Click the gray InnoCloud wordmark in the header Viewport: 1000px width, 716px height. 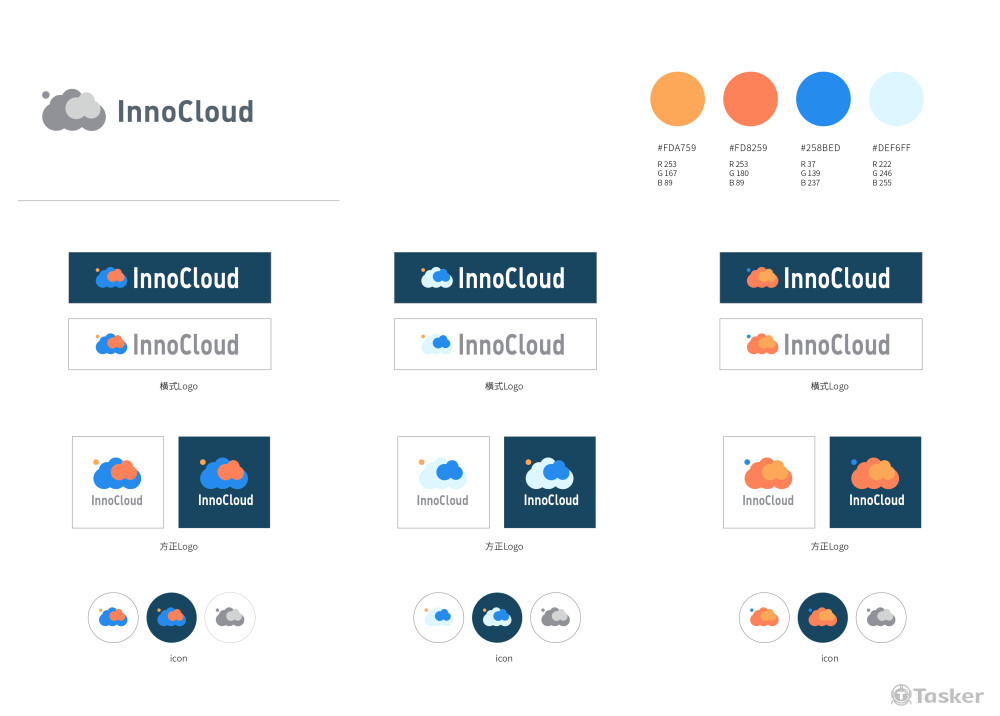[186, 112]
